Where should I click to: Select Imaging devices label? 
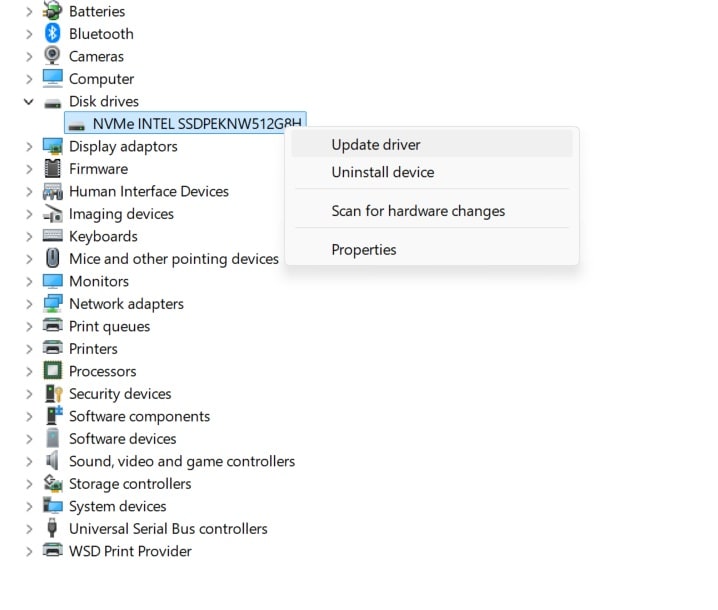tap(121, 214)
